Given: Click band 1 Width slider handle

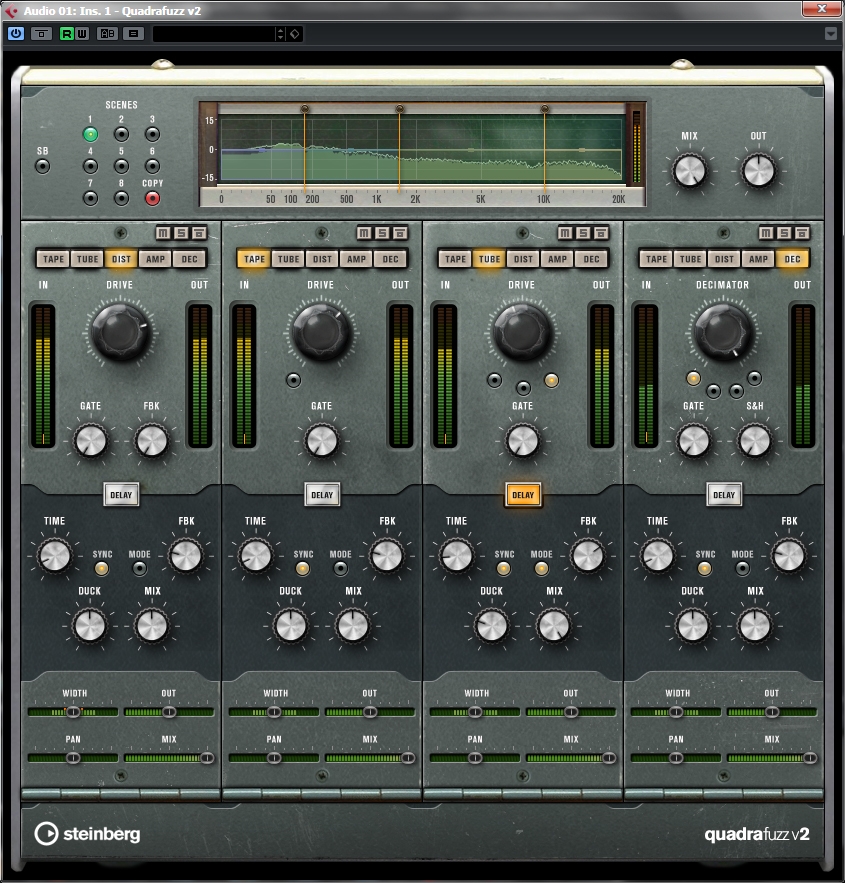Looking at the screenshot, I should (73, 712).
